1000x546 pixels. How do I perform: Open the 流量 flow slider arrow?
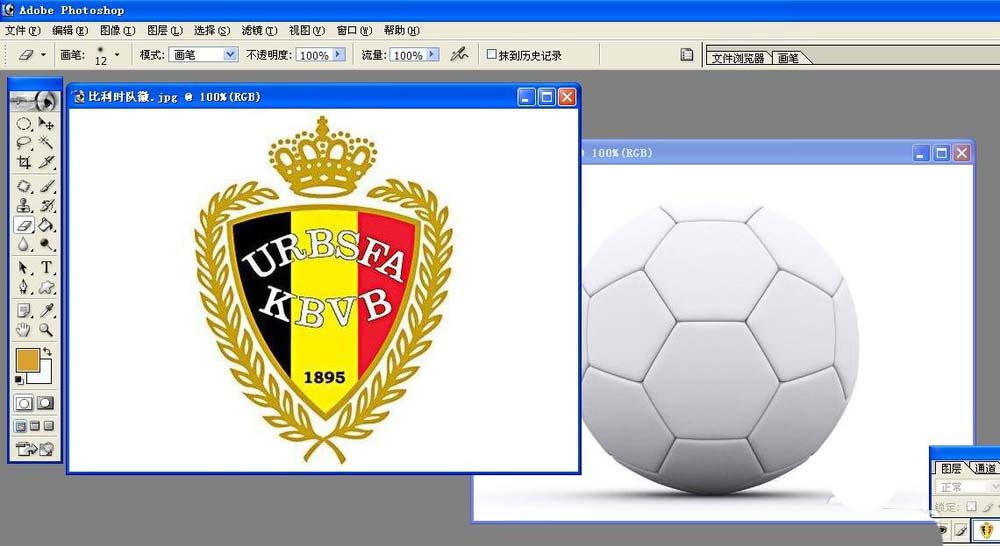tap(433, 55)
